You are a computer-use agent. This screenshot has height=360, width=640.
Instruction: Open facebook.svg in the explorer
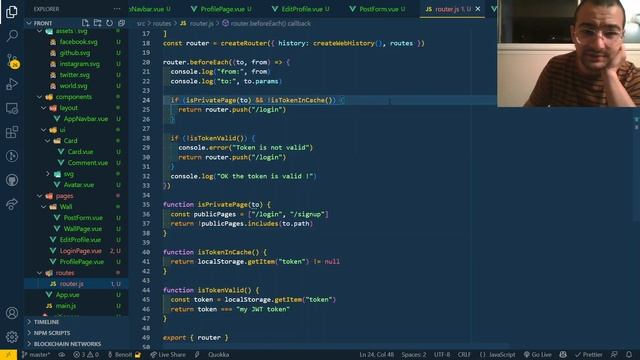pyautogui.click(x=78, y=42)
